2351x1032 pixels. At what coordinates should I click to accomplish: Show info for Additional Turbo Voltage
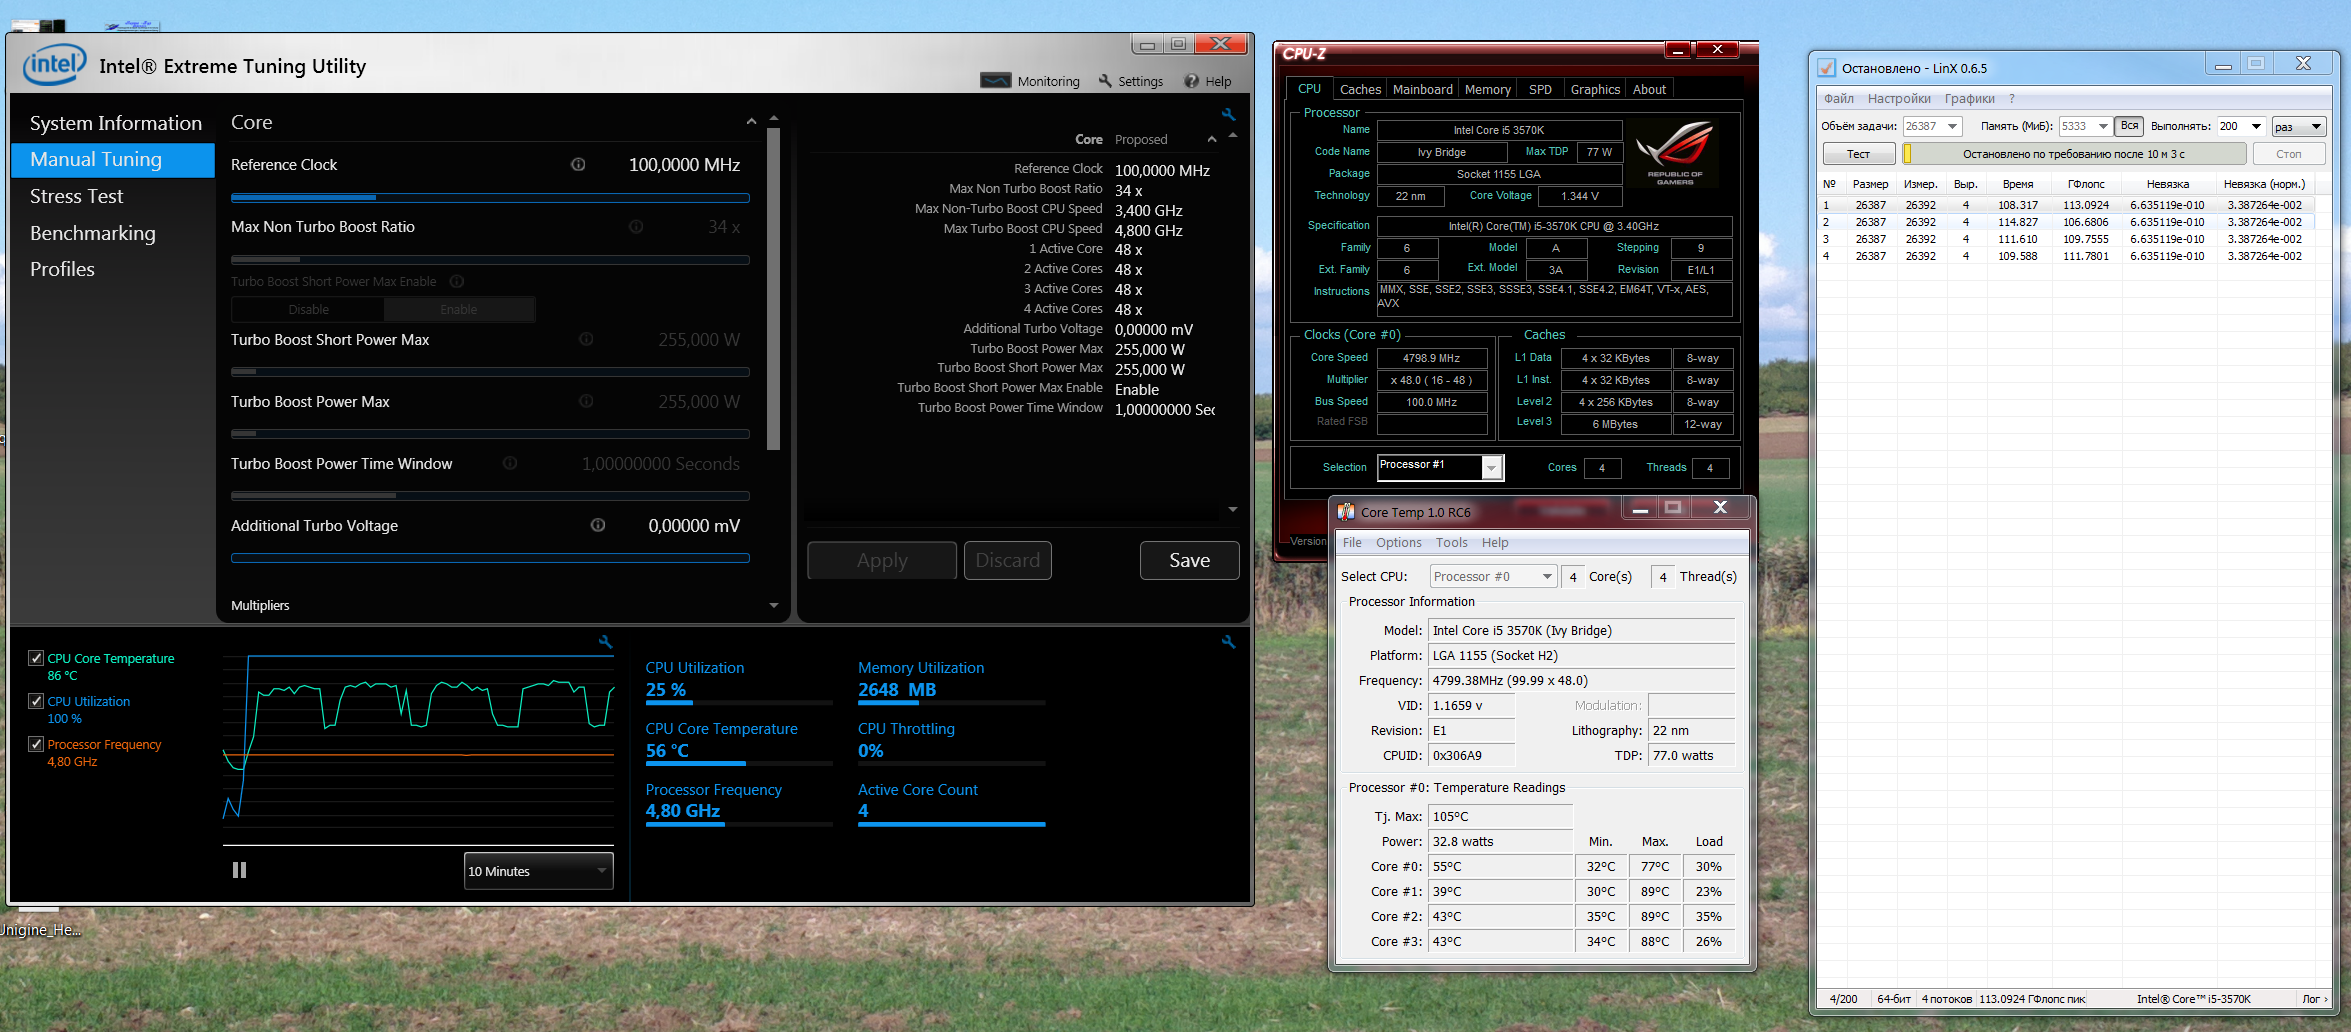click(598, 525)
